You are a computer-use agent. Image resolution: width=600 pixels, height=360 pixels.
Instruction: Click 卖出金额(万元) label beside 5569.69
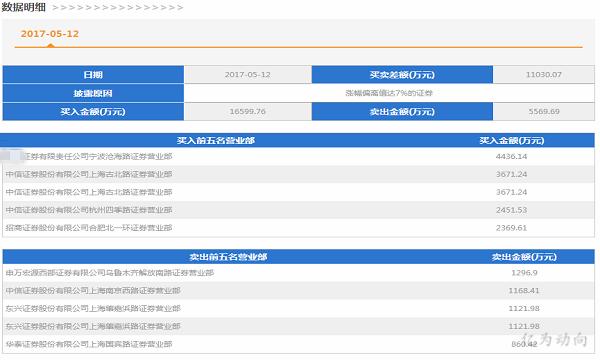coord(402,112)
